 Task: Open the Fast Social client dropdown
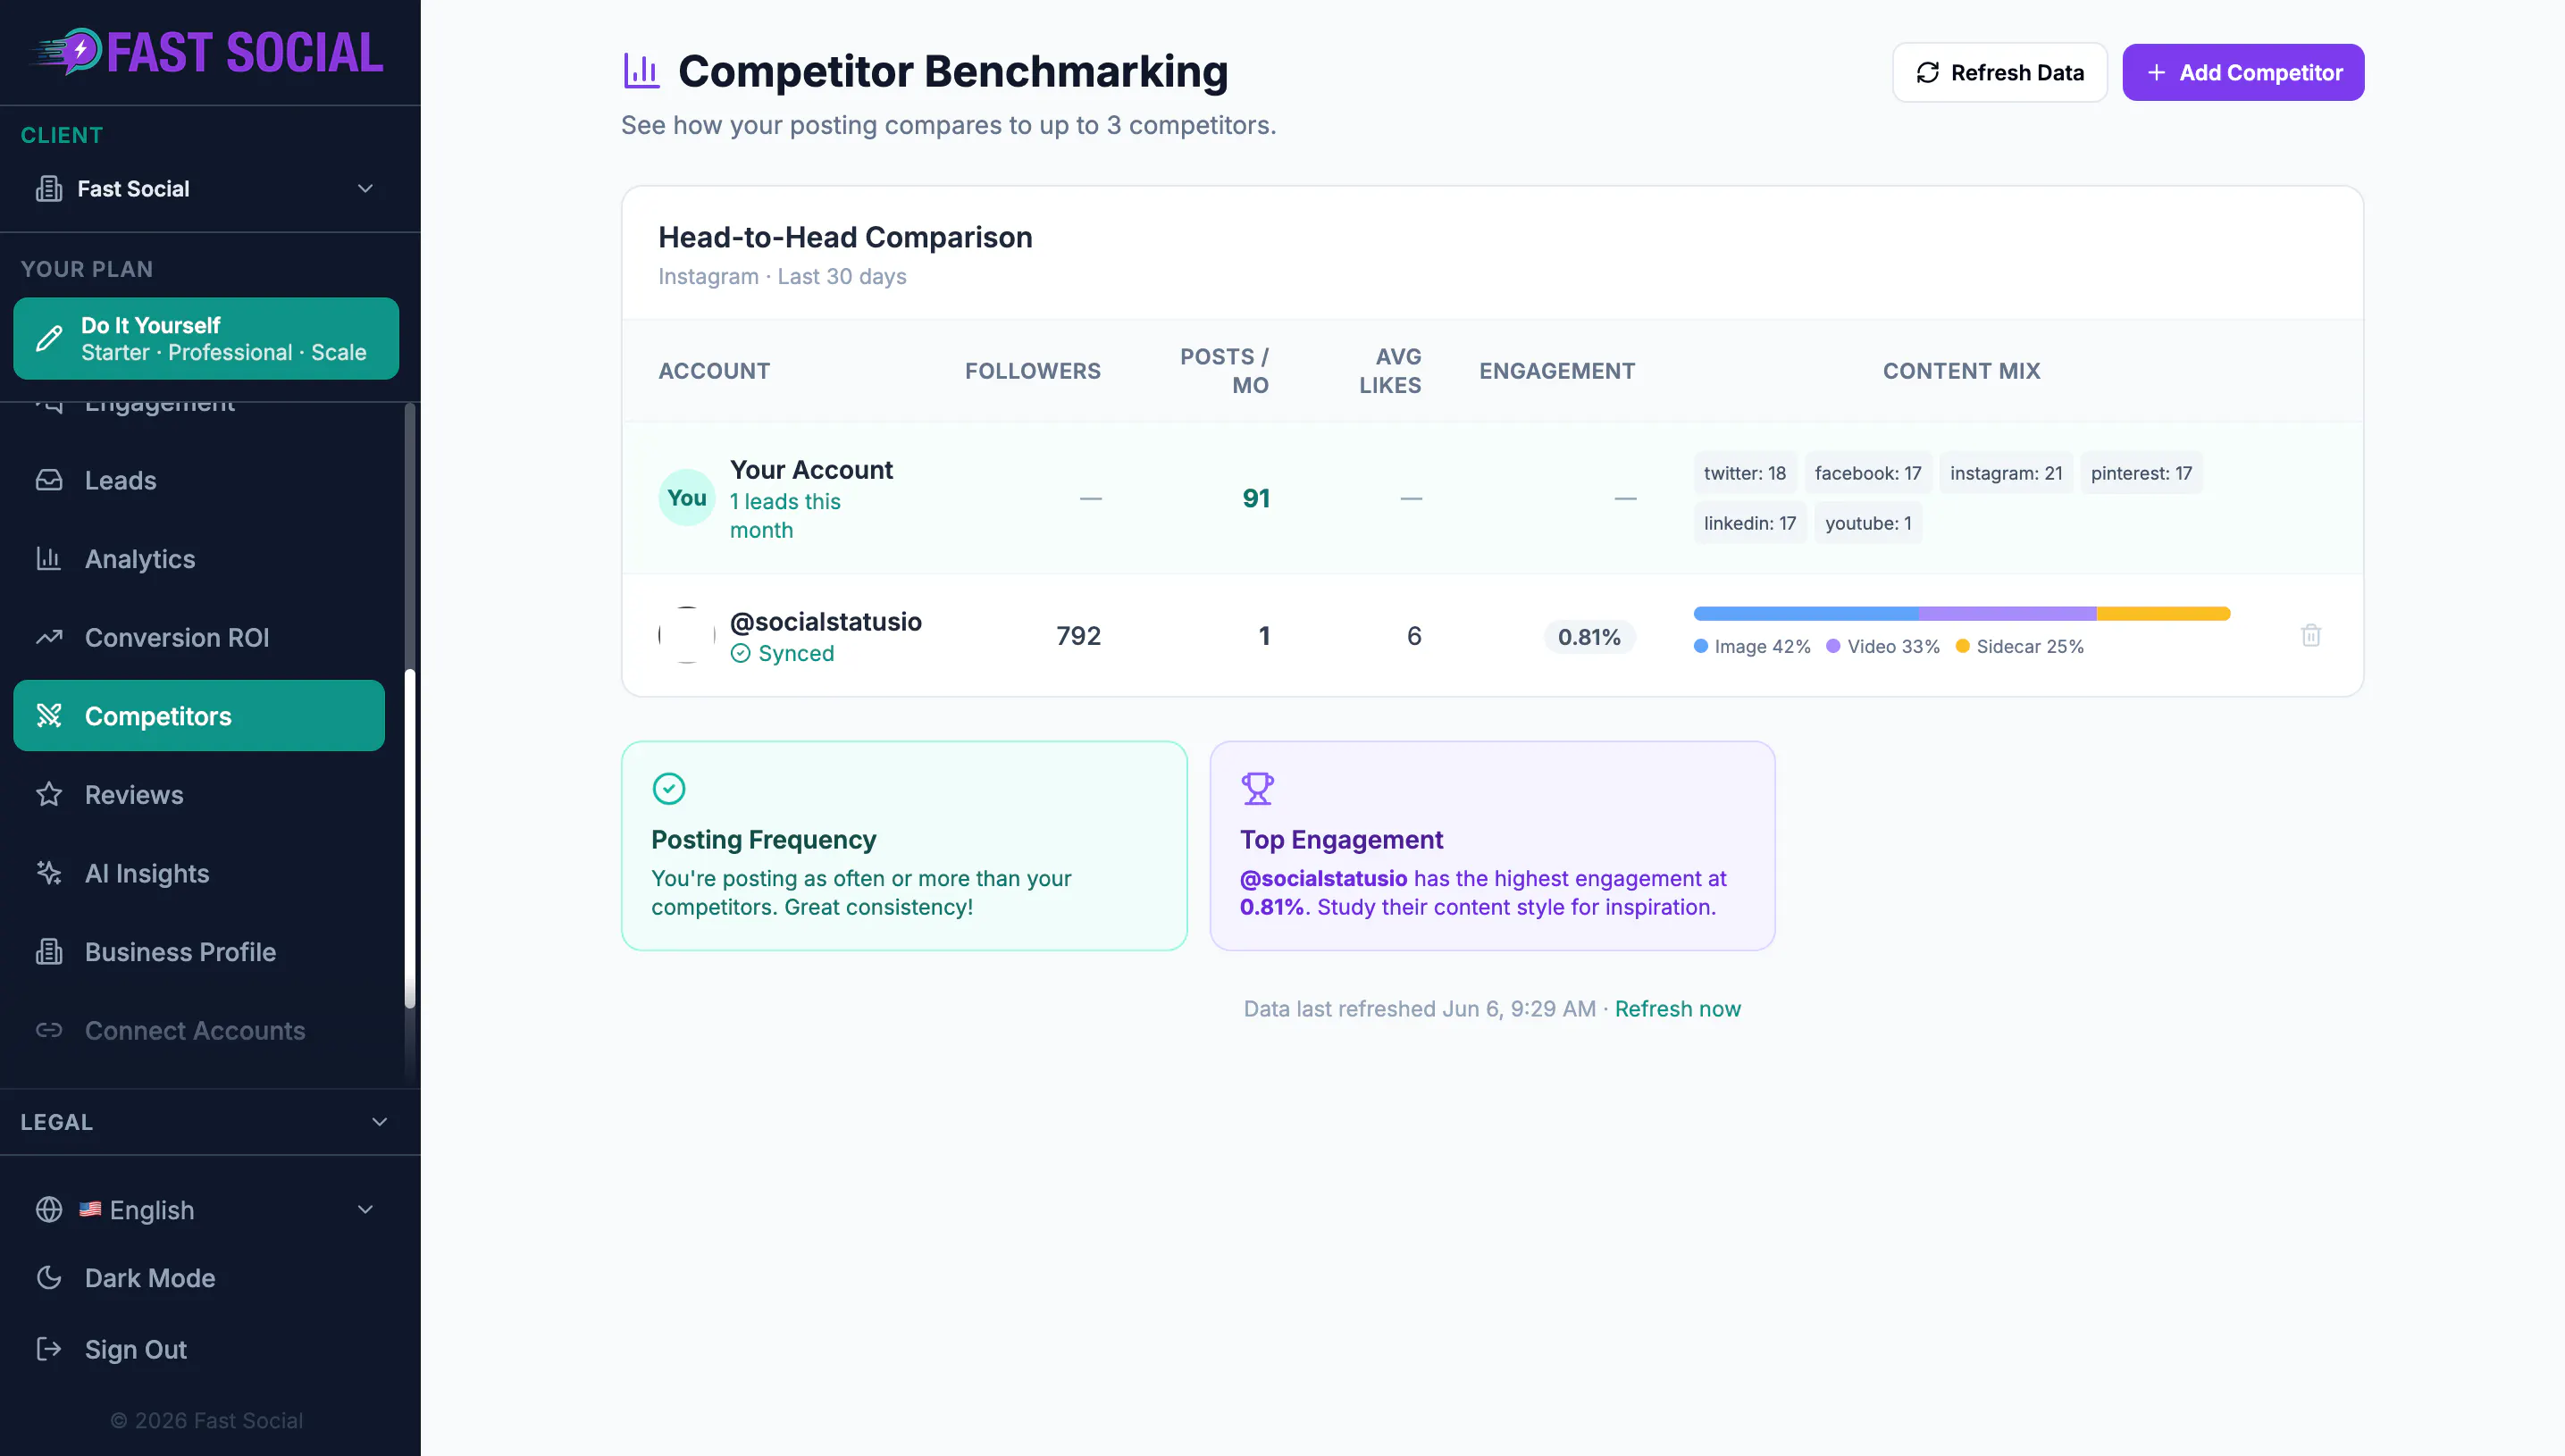click(x=207, y=189)
